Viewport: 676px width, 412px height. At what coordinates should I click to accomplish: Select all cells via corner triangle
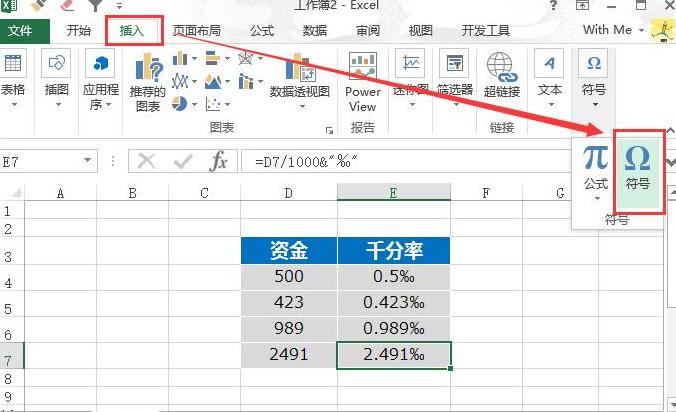click(x=15, y=193)
